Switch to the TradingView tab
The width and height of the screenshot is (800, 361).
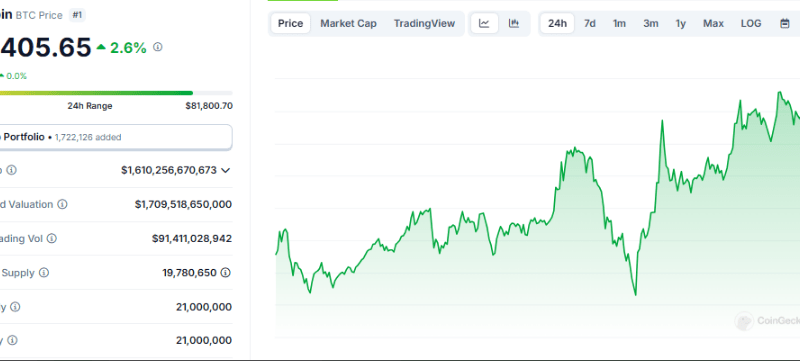[424, 23]
